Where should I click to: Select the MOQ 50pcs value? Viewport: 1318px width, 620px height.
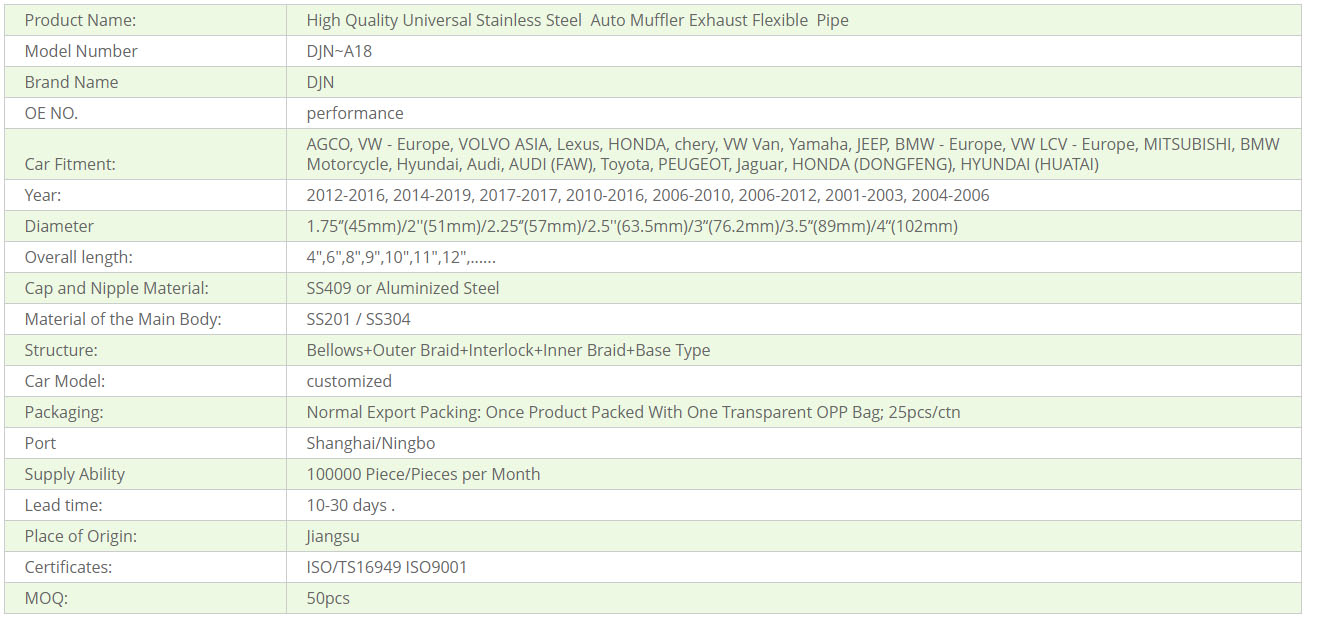(x=328, y=598)
